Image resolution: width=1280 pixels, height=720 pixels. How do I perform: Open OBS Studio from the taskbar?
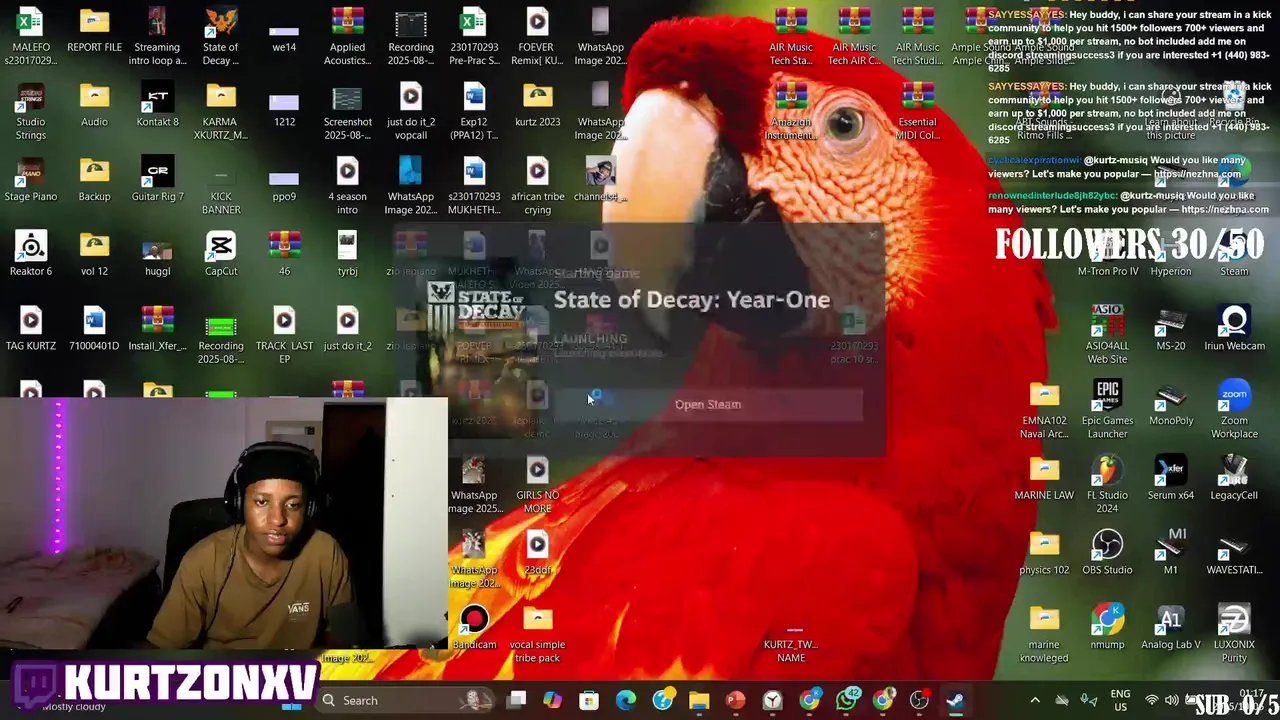[919, 700]
